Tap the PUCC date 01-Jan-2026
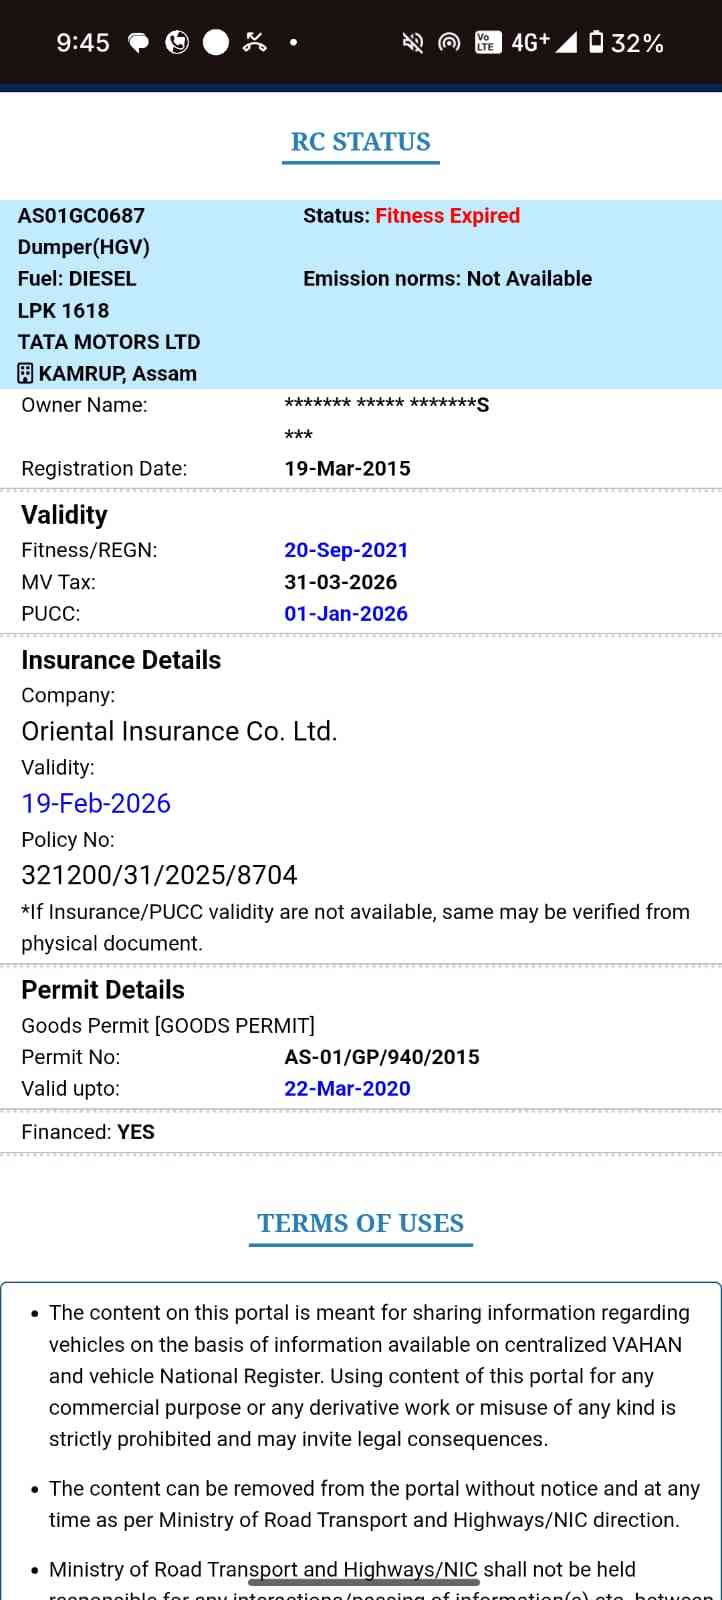722x1600 pixels. coord(346,614)
